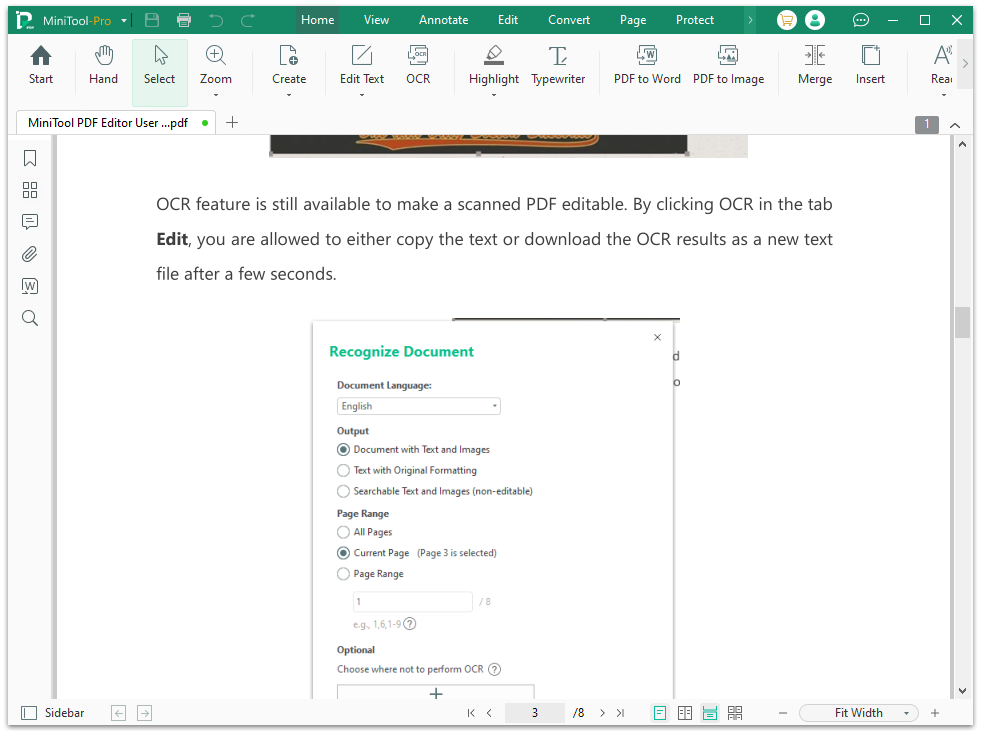Screen dimensions: 981x731
Task: Expand the Zoom tool dropdown arrow
Action: 216,95
